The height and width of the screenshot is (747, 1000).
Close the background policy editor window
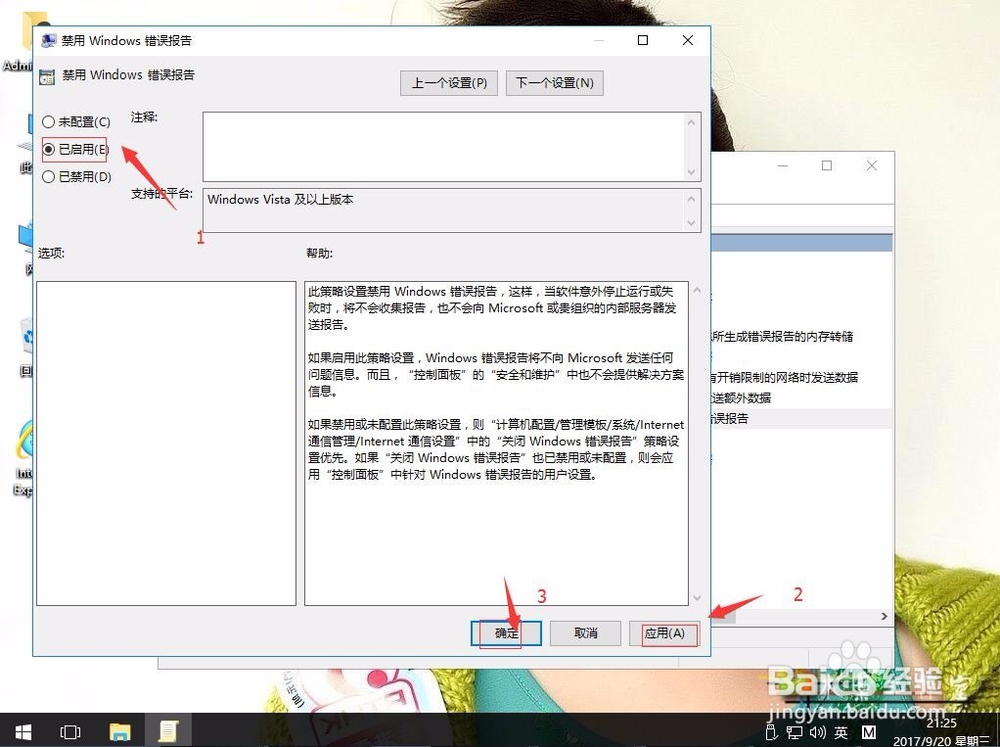coord(872,166)
